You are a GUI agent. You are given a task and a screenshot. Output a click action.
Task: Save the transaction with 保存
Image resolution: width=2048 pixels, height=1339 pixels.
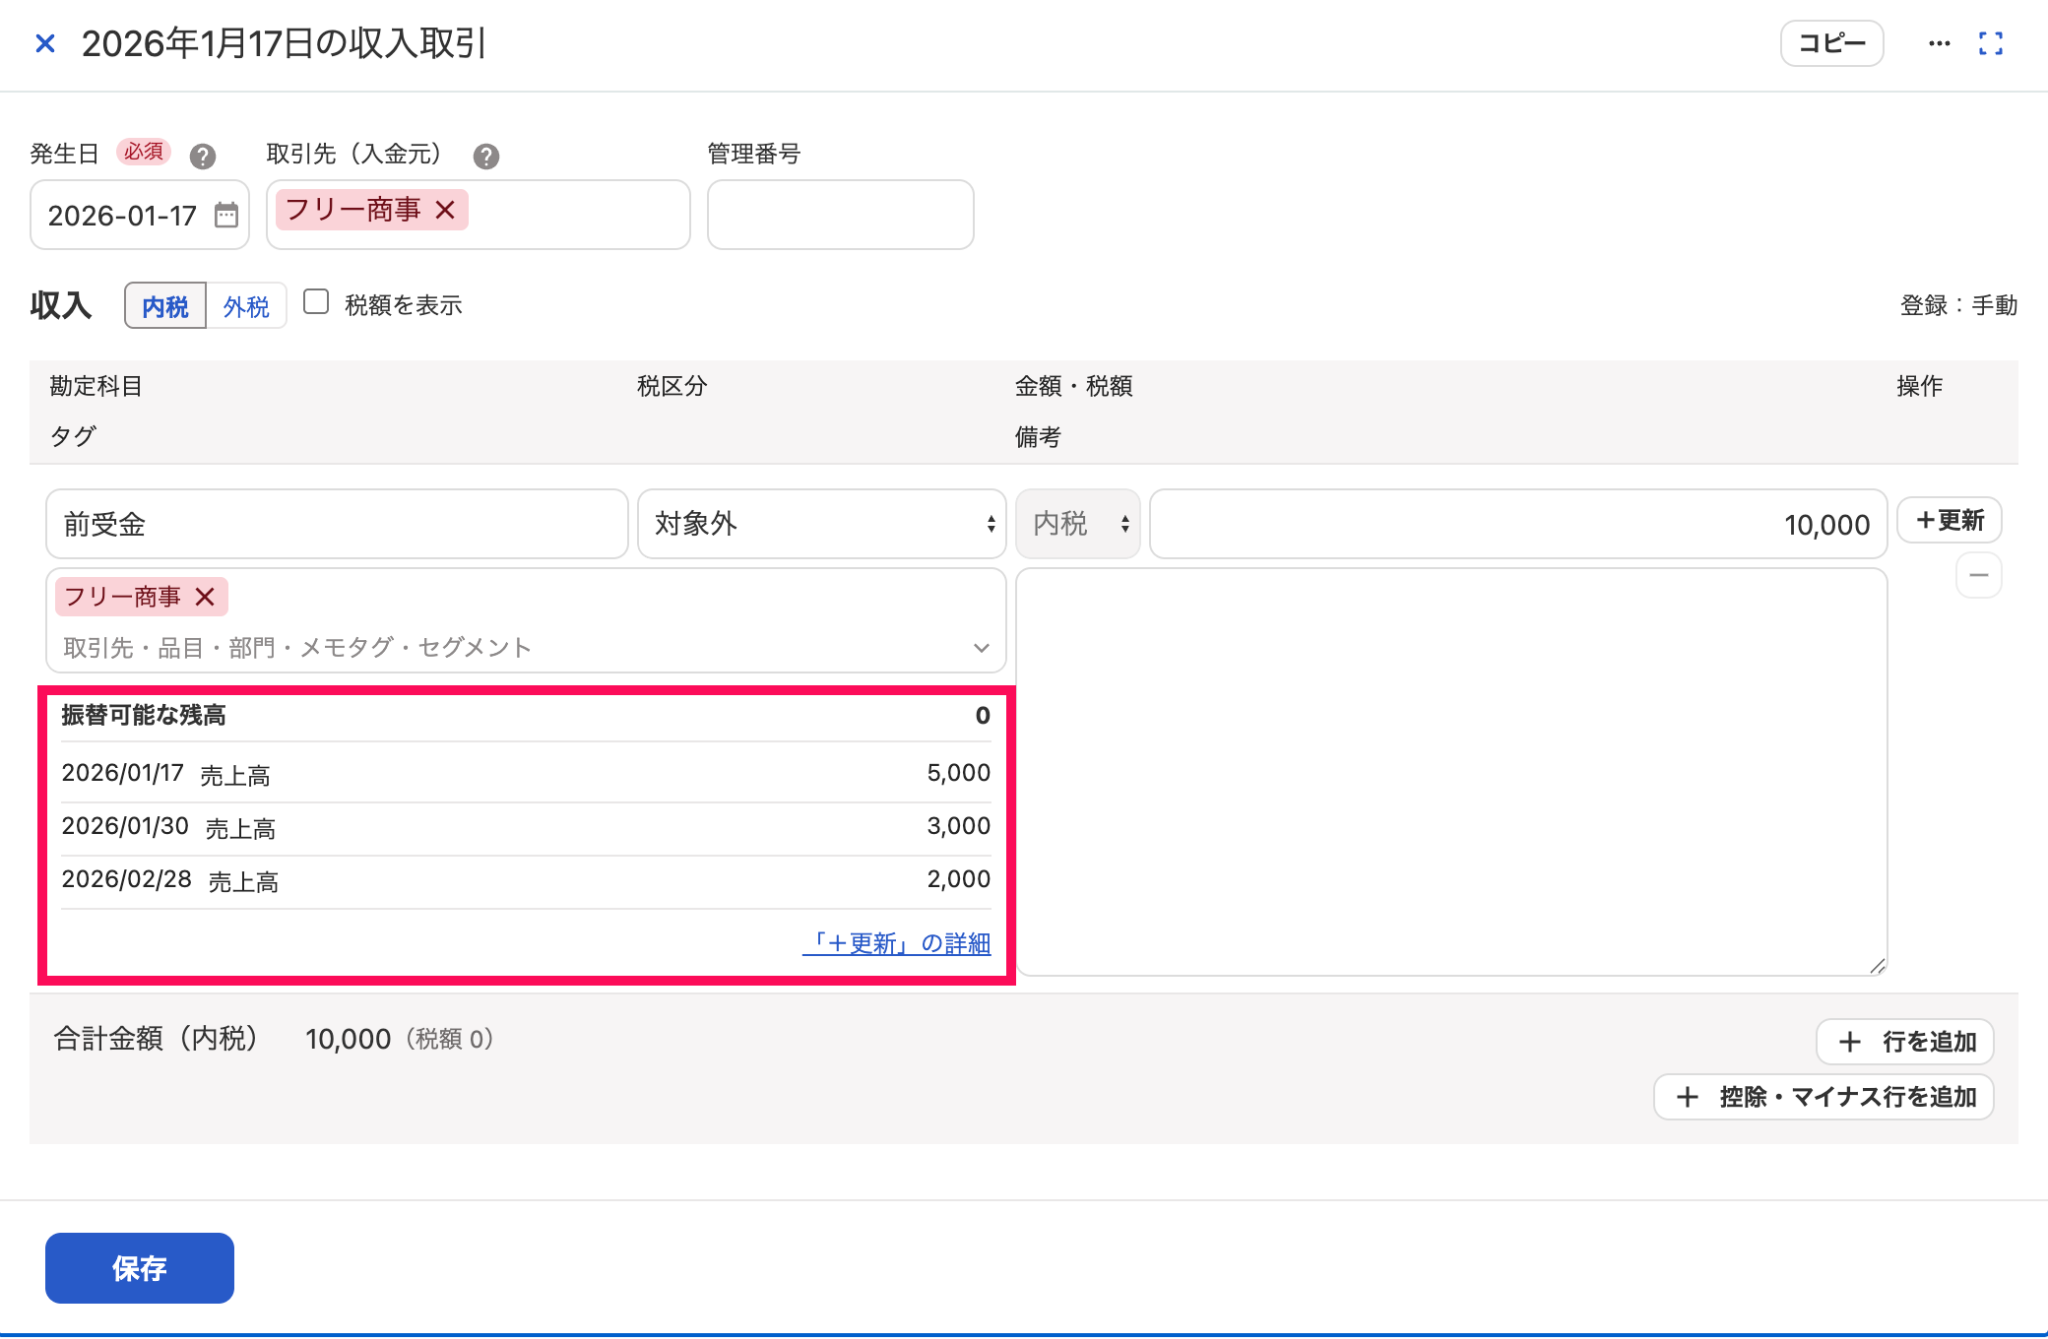click(140, 1268)
